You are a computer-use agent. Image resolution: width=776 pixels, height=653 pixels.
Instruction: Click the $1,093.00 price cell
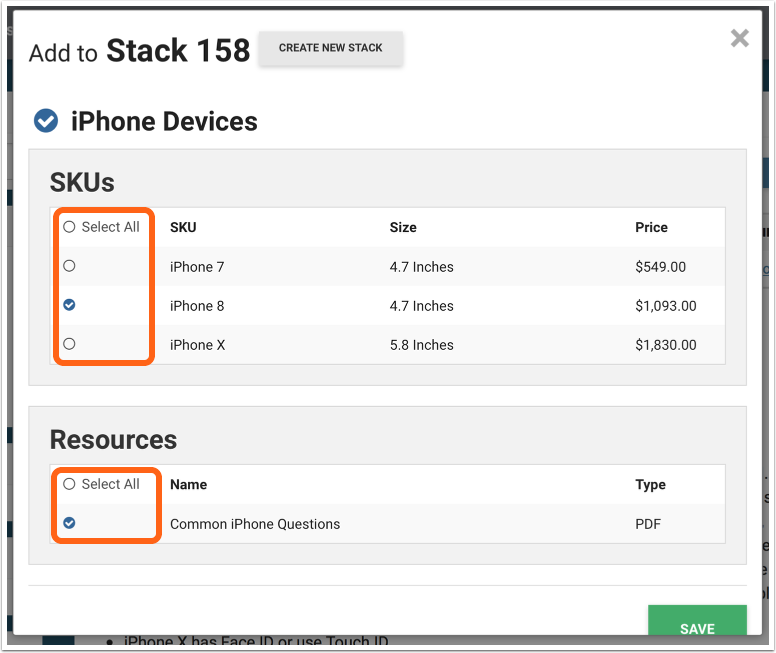(x=666, y=306)
